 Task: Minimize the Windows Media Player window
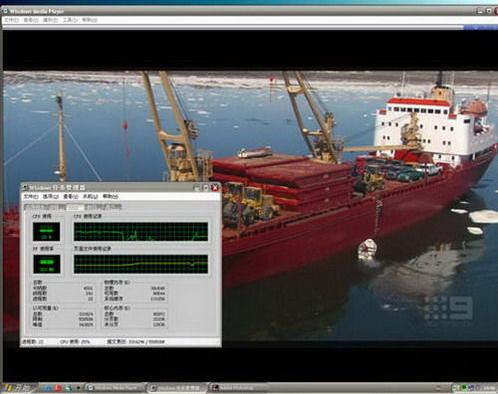click(x=479, y=11)
